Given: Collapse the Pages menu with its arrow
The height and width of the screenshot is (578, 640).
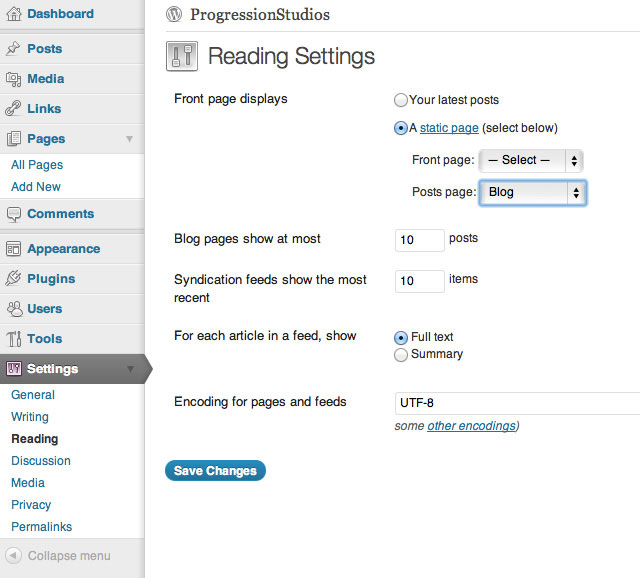Looking at the screenshot, I should click(129, 139).
